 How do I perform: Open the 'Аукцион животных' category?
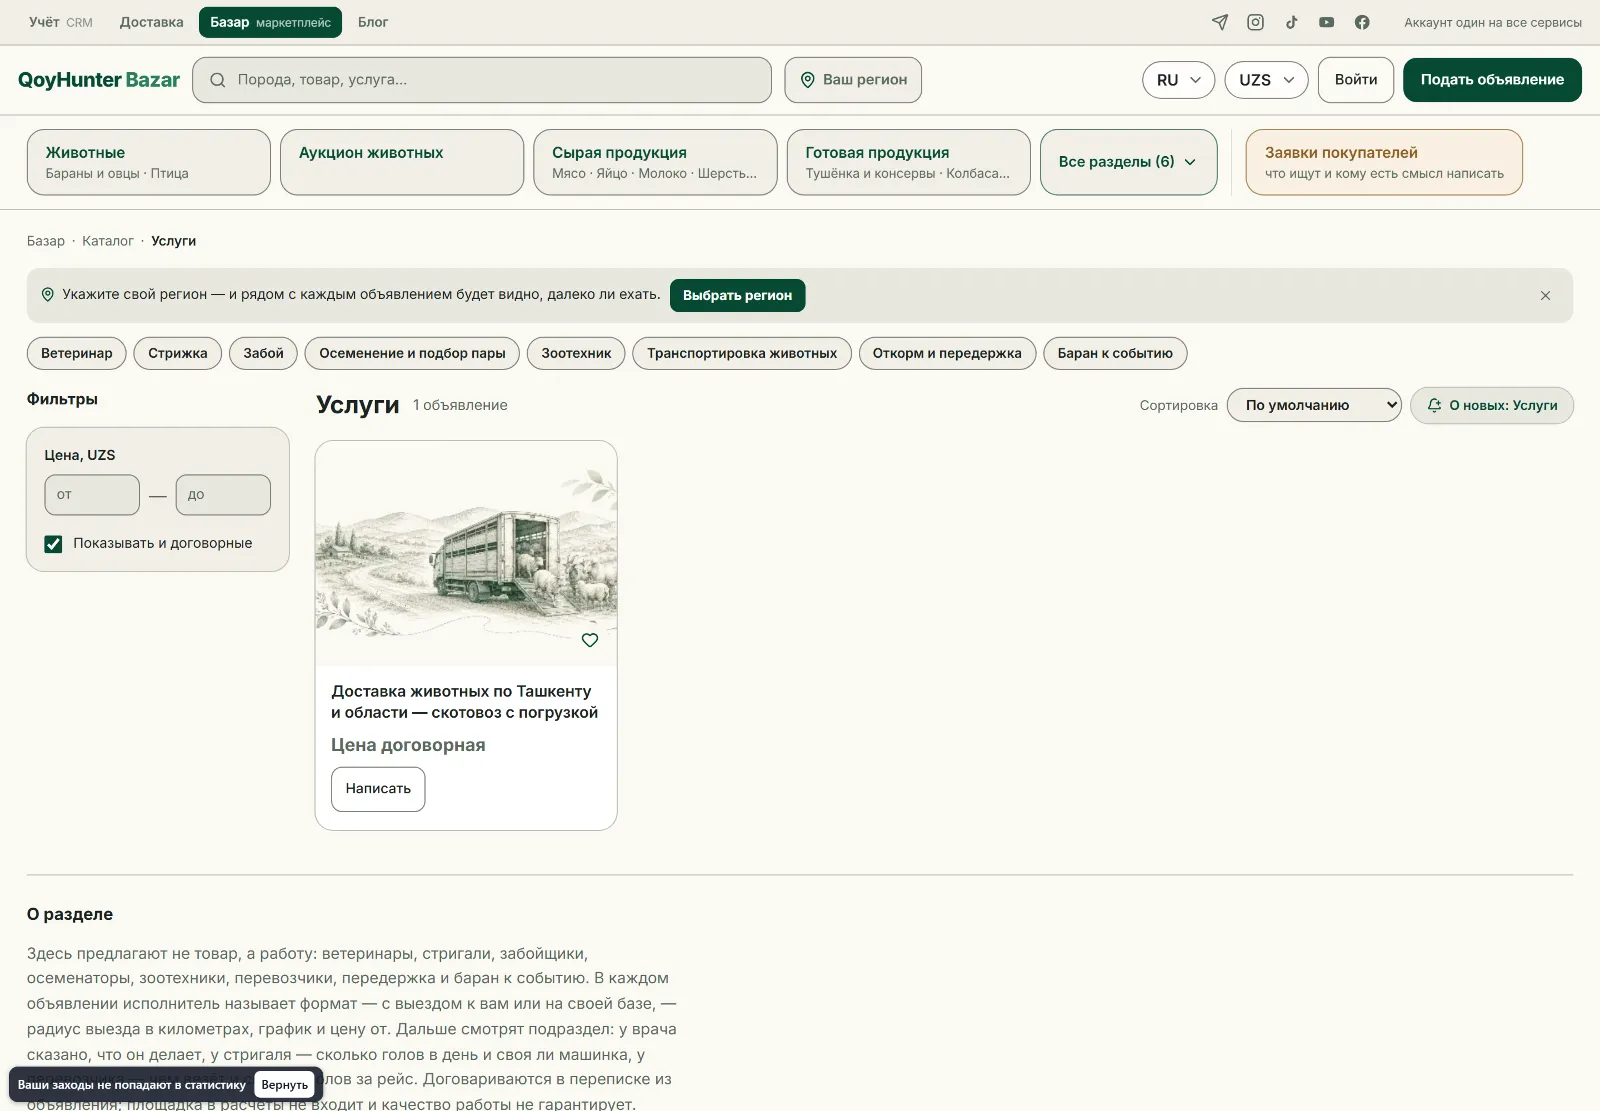click(402, 162)
